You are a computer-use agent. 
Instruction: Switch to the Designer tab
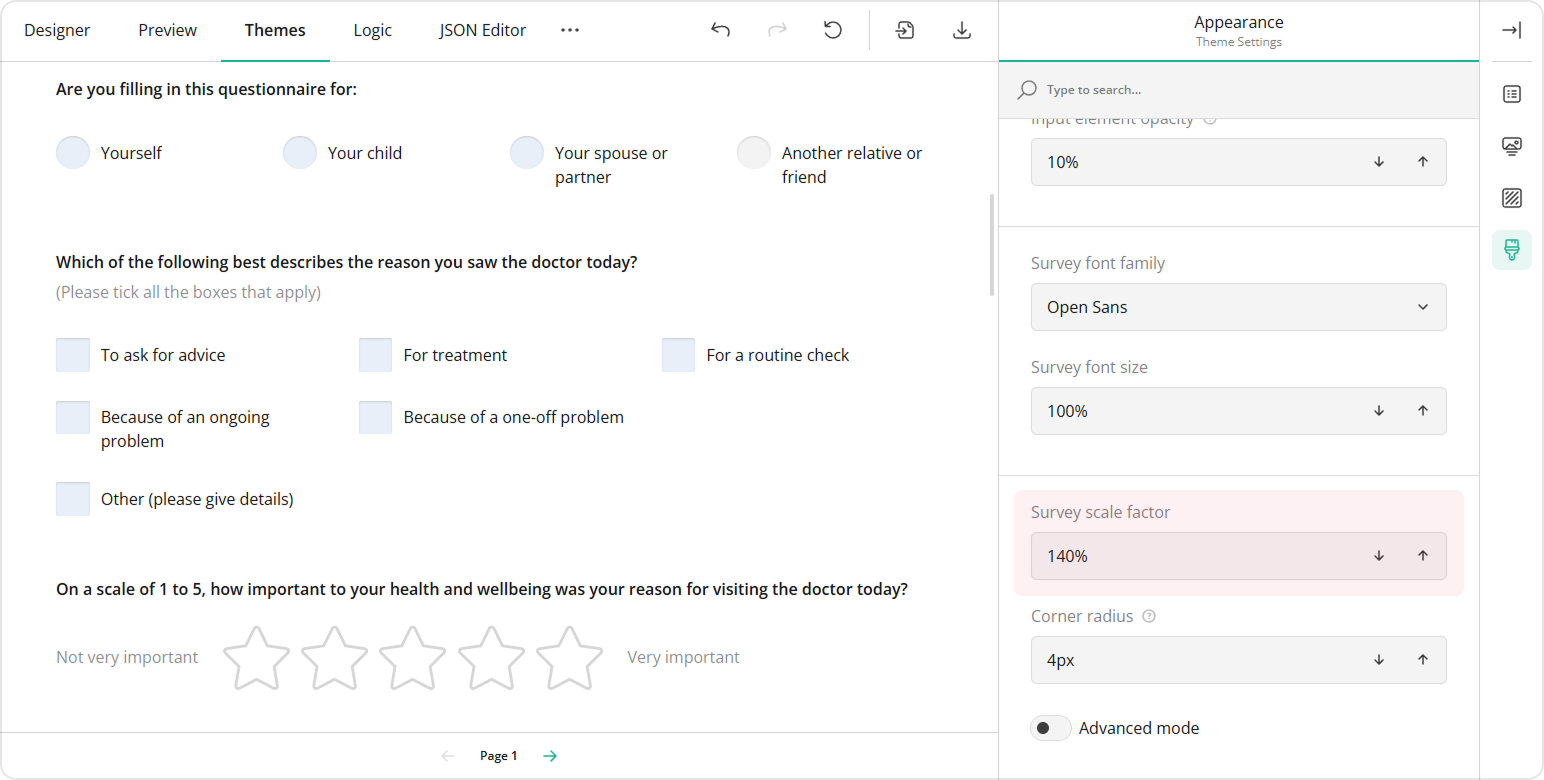click(57, 30)
